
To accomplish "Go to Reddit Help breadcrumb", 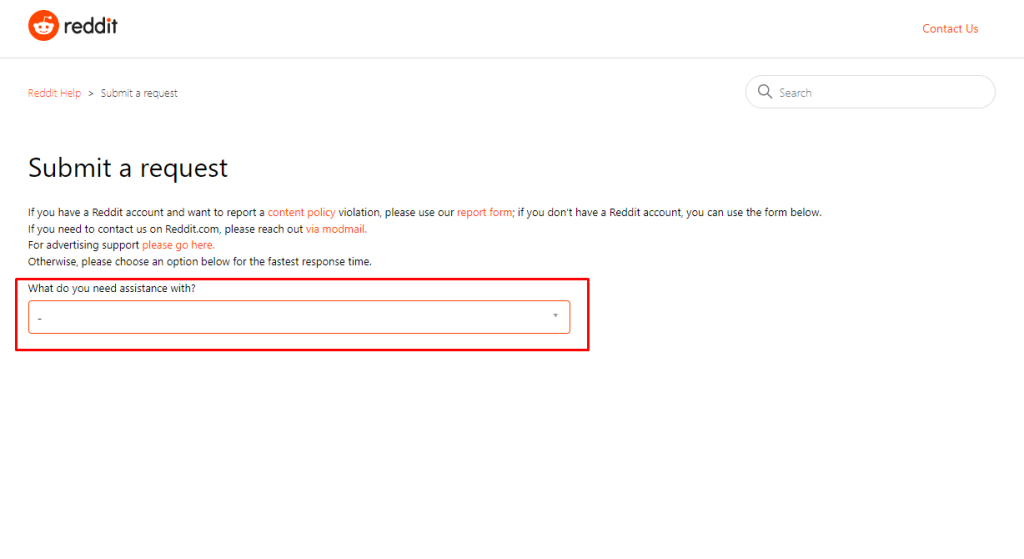I will tap(54, 93).
